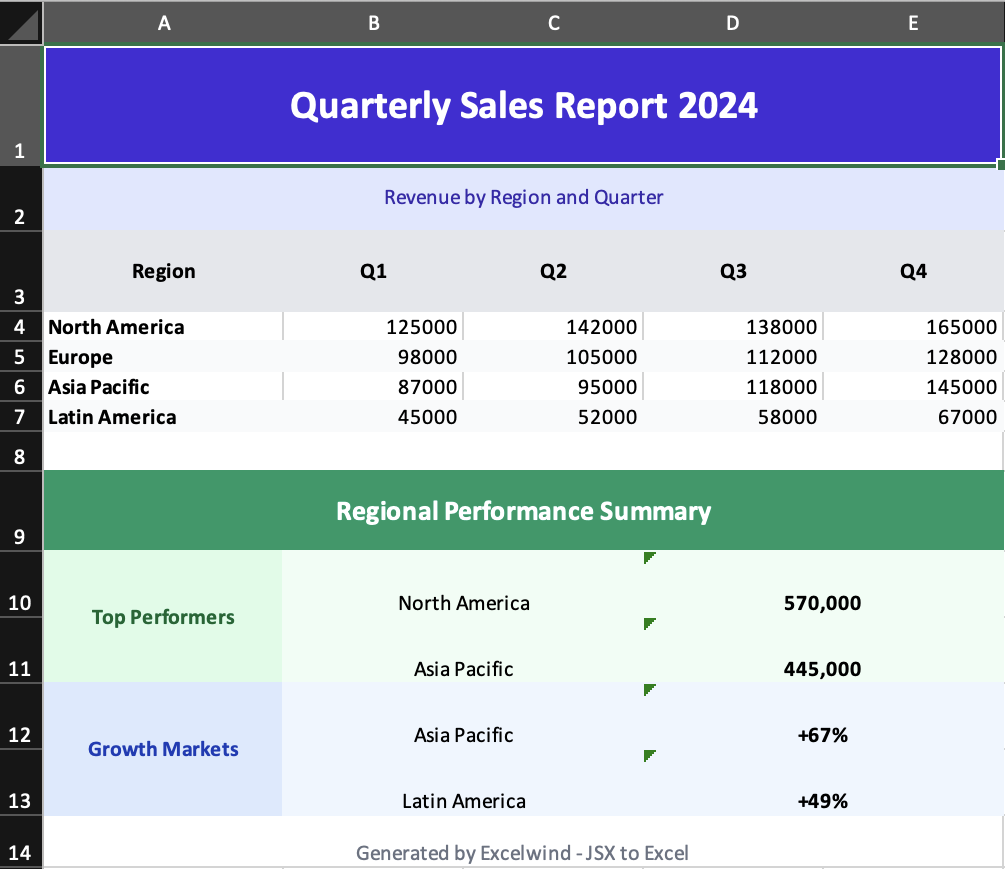
Task: Click the Q3 column heading cell
Action: click(733, 271)
